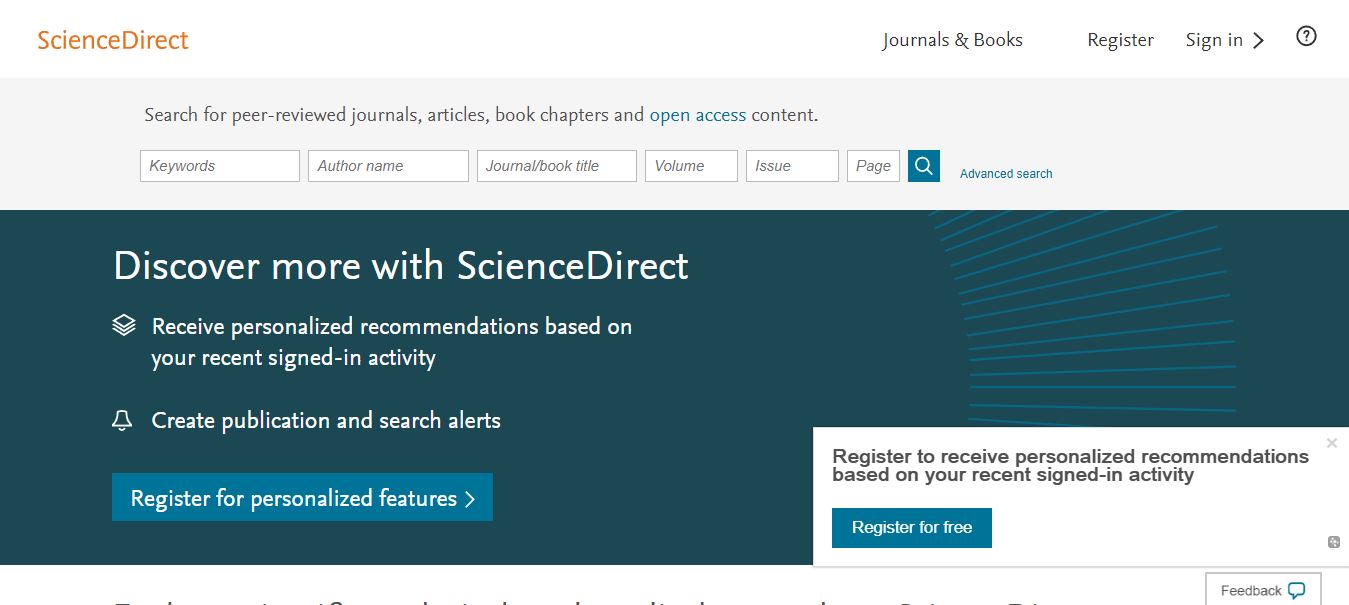Click Register for personalized features button

click(x=302, y=497)
